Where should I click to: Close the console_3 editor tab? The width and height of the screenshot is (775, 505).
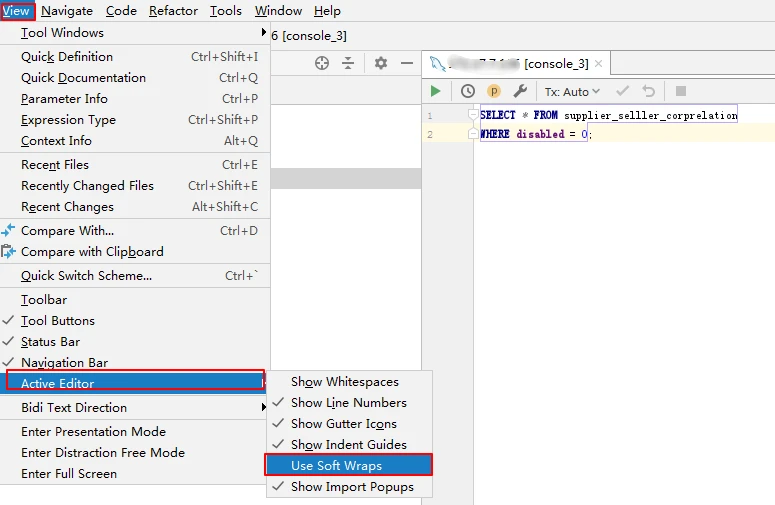point(599,63)
